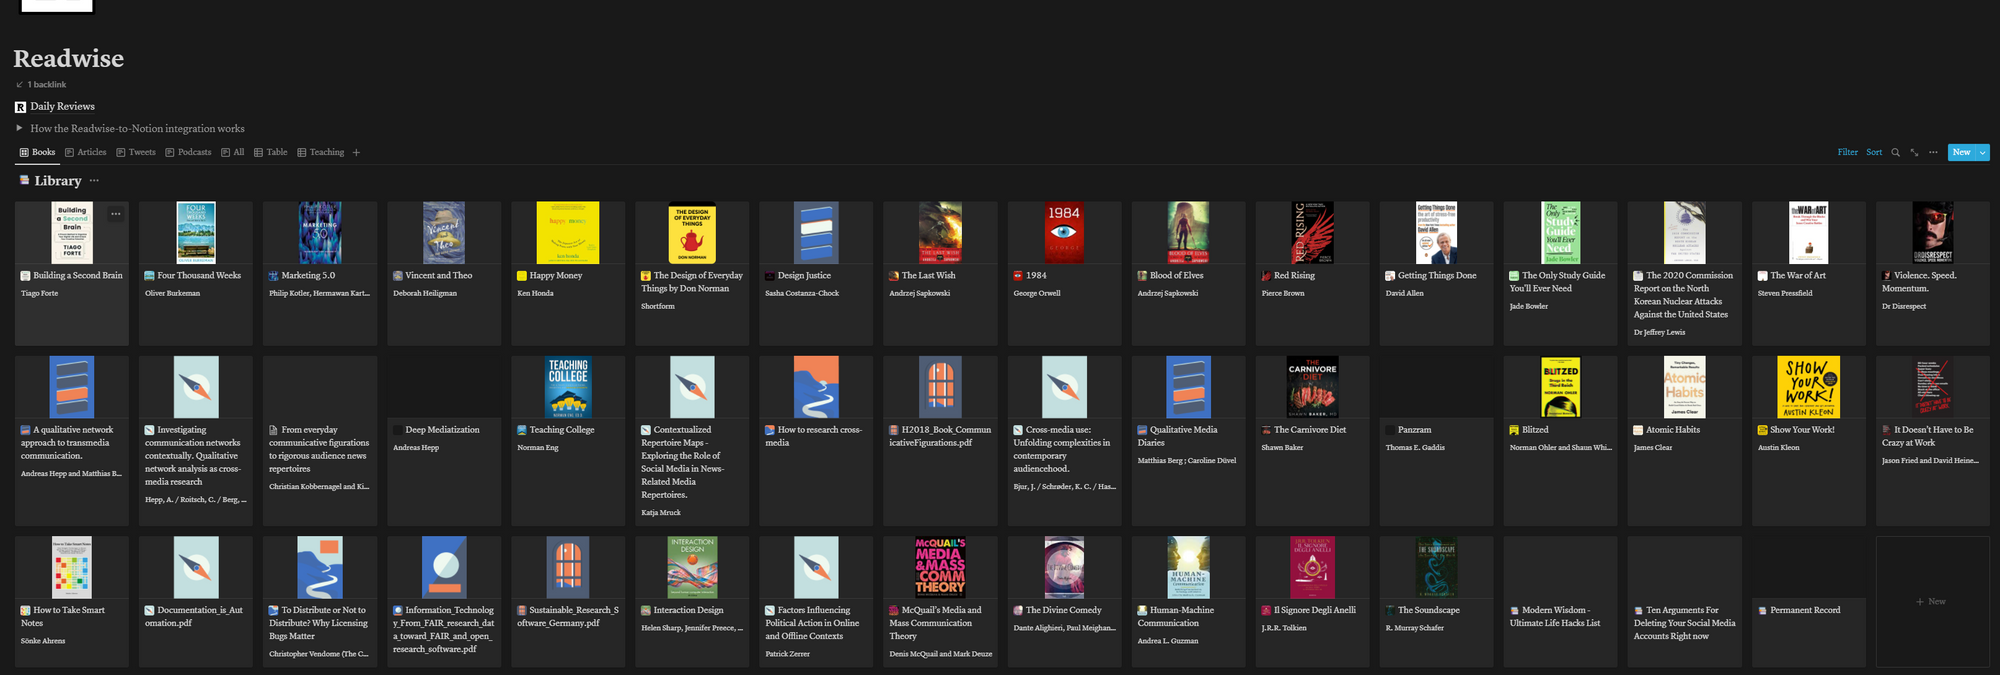The image size is (2000, 675).
Task: Add a new database view with plus
Action: point(356,153)
